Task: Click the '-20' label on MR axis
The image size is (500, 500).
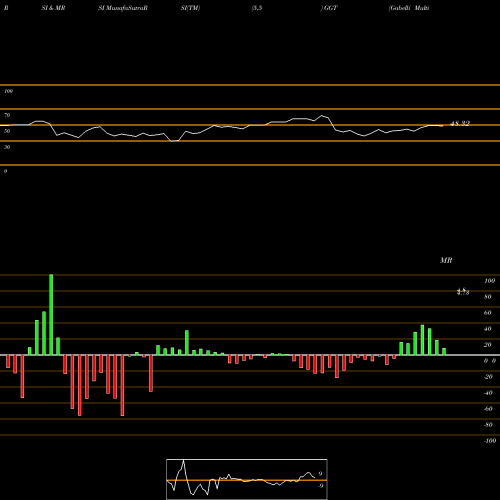Action: click(488, 377)
